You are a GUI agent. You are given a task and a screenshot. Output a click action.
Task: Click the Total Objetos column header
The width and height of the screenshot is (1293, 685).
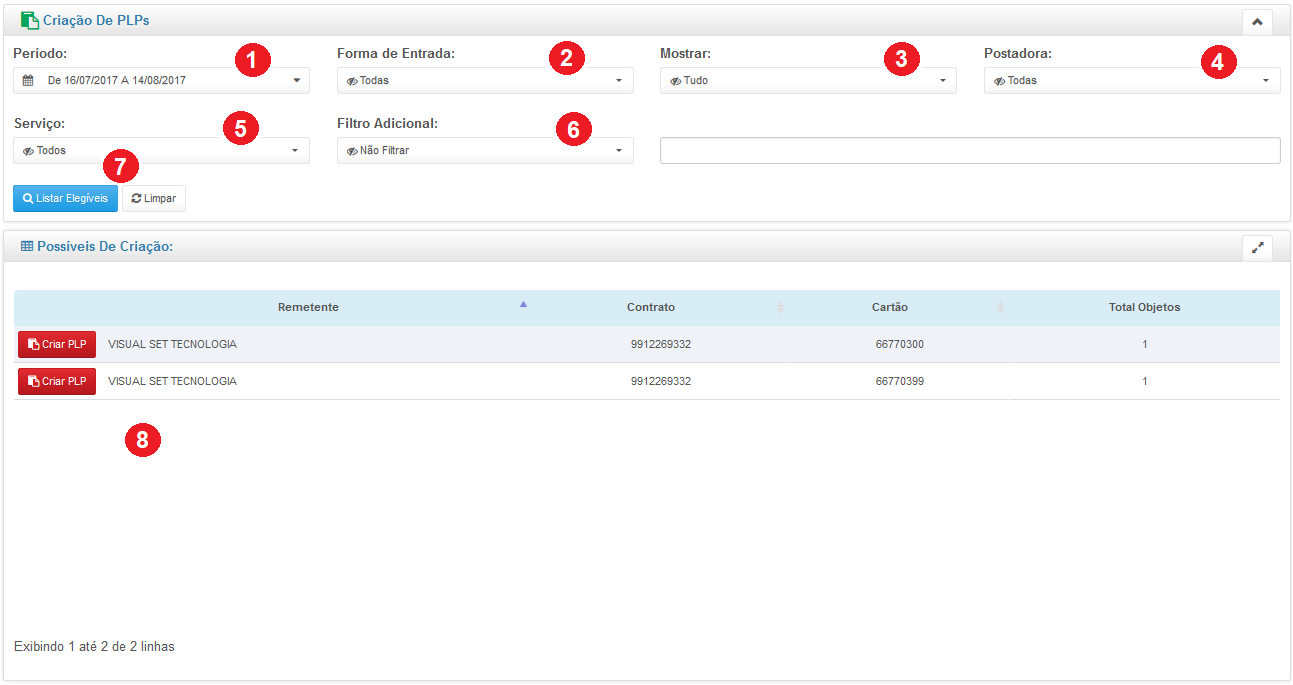tap(1144, 307)
